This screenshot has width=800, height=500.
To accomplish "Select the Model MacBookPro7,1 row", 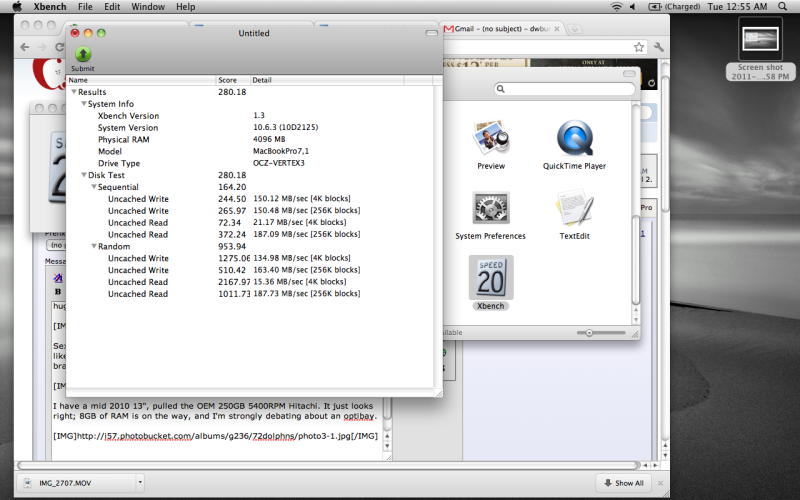I will tap(250, 151).
